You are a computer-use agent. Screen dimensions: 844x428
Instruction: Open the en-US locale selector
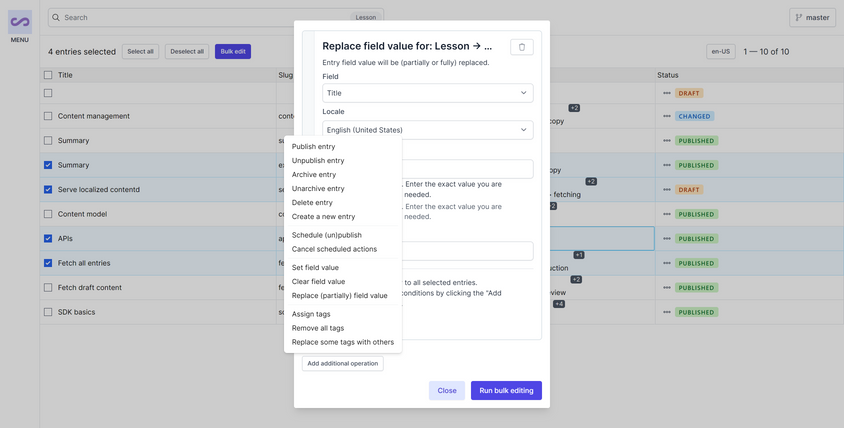coord(720,52)
